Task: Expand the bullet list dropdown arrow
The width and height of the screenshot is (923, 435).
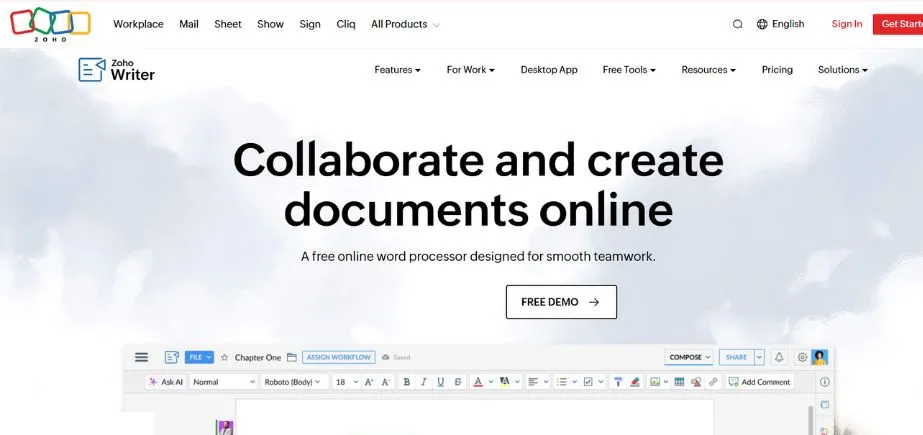Action: click(575, 382)
